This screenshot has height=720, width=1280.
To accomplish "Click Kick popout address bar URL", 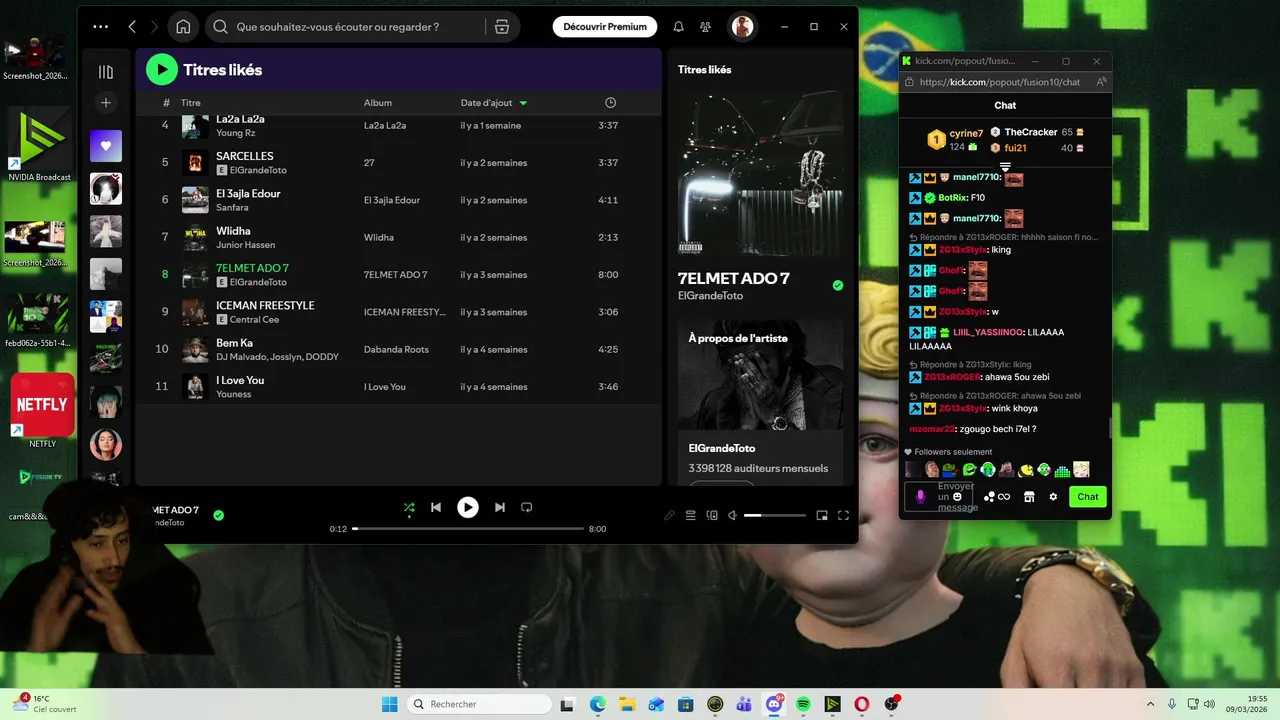I will tap(999, 82).
